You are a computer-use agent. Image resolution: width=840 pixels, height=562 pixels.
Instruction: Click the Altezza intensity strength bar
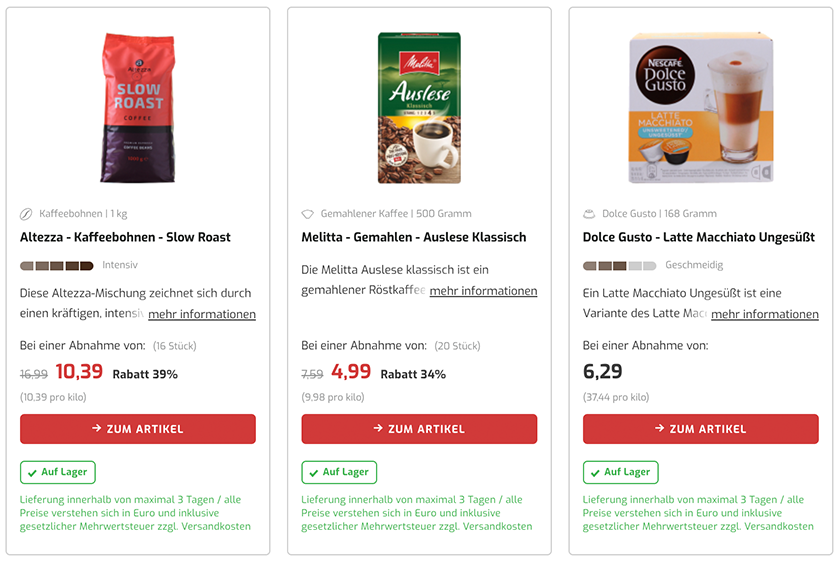click(x=57, y=266)
